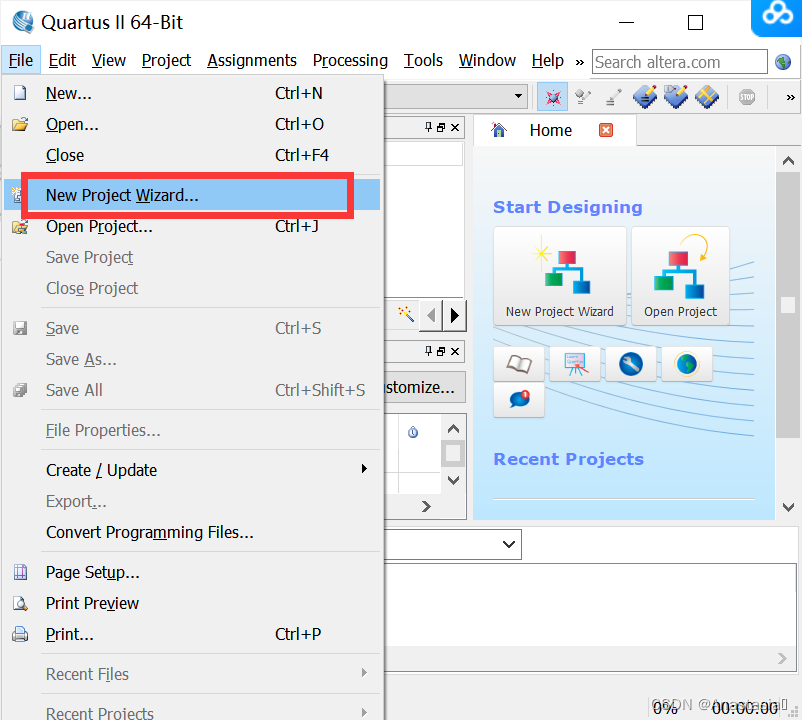
Task: Click the large New Project Wizard button on Home page
Action: [x=560, y=276]
